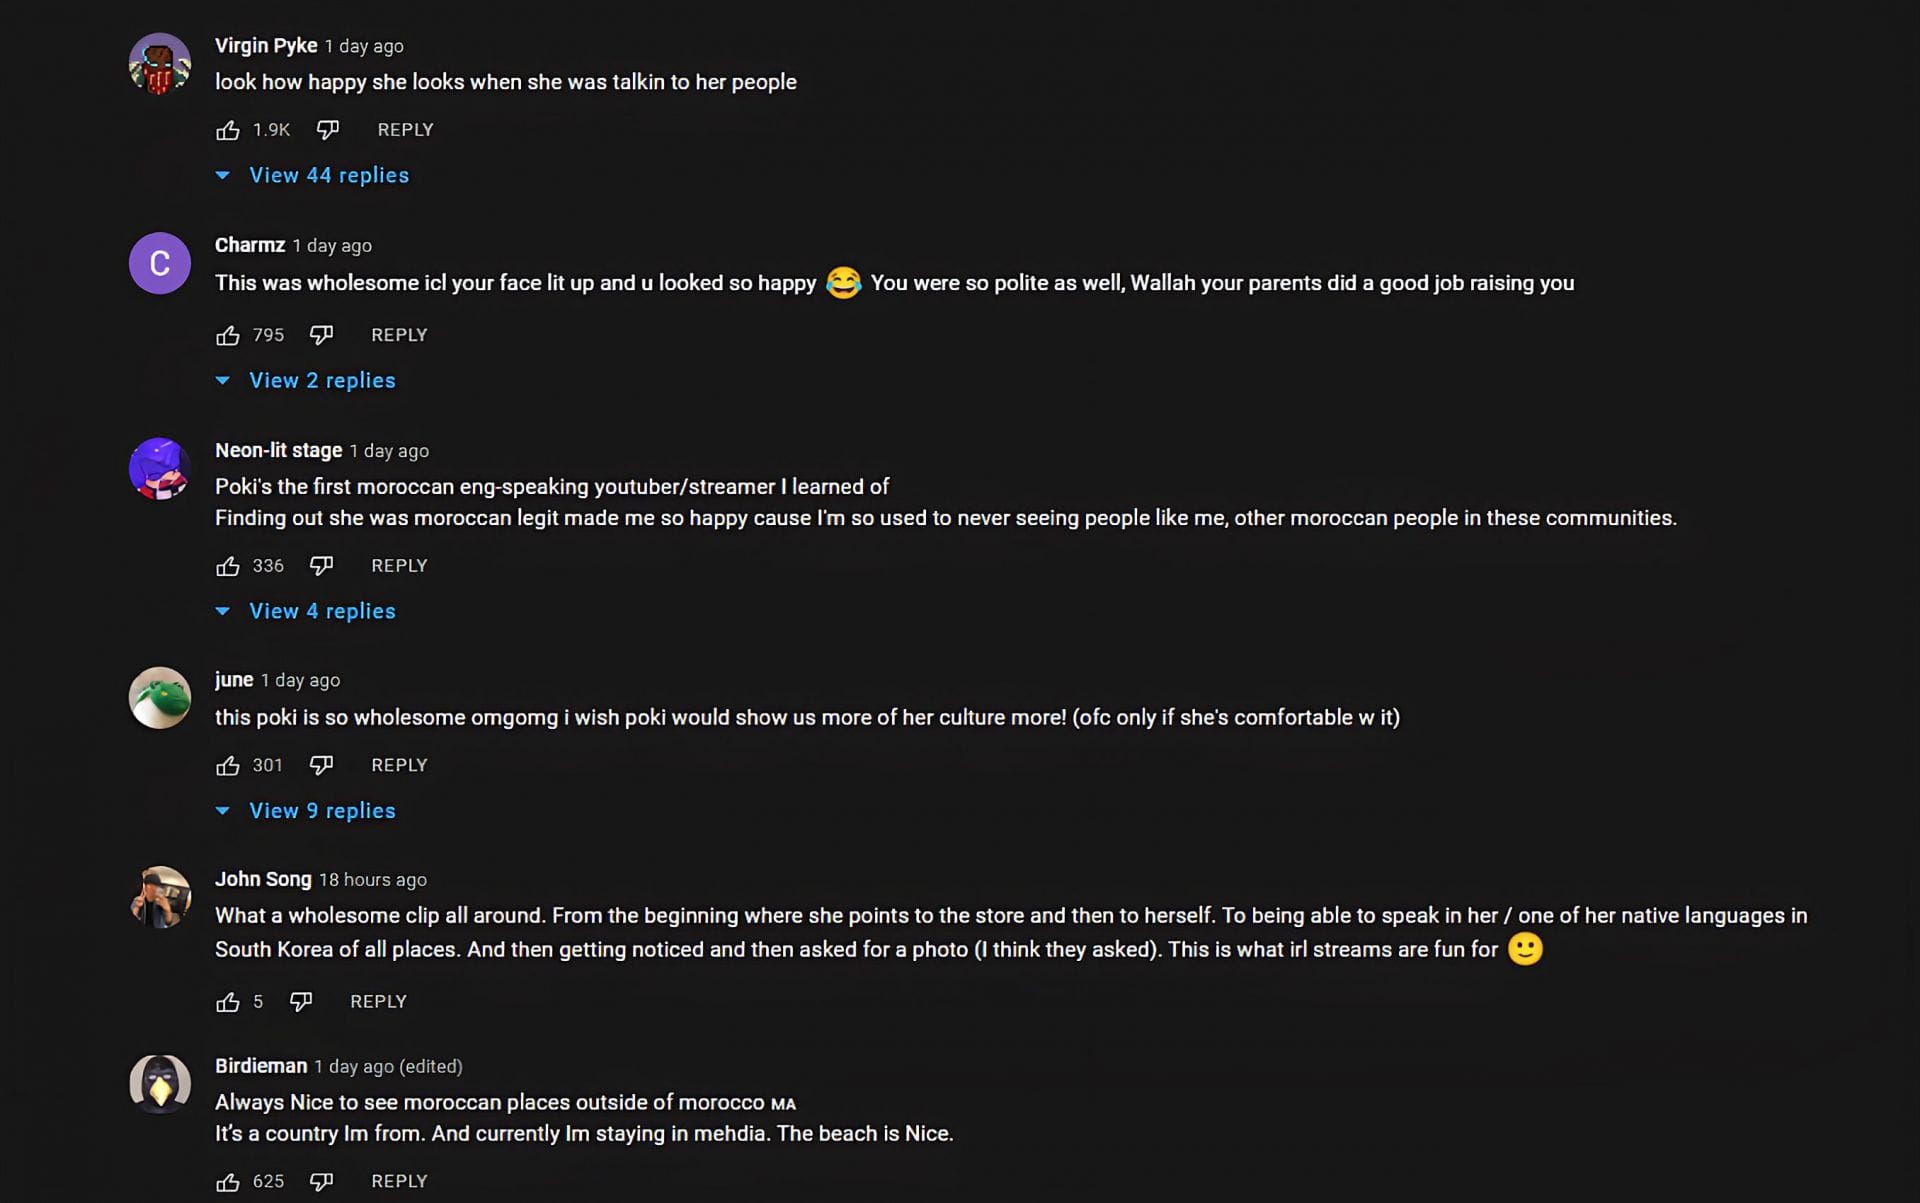Open Charmz's purple avatar profile

pyautogui.click(x=160, y=263)
